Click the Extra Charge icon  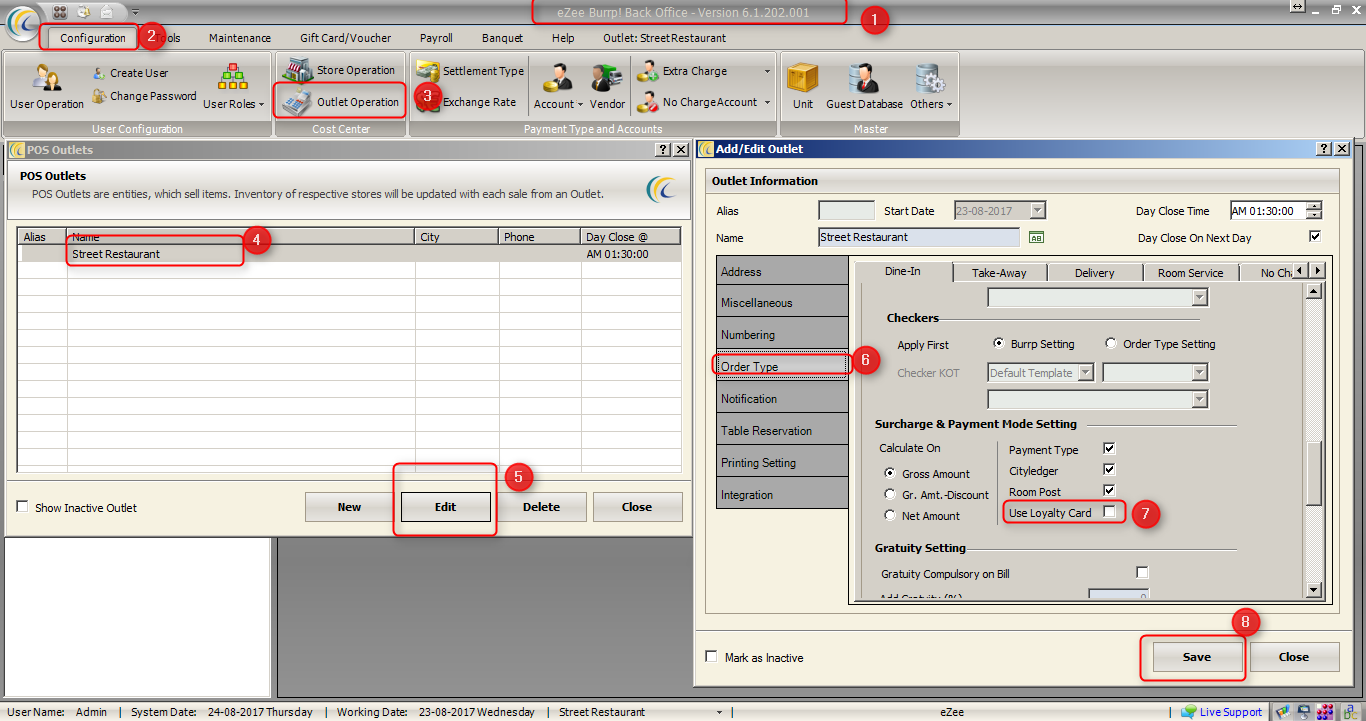(x=648, y=71)
